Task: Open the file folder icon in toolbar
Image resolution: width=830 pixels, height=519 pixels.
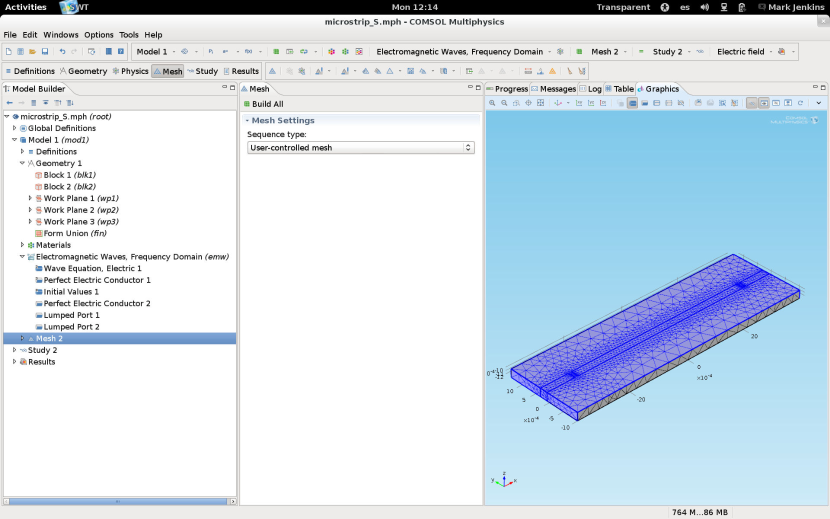Action: pos(32,52)
